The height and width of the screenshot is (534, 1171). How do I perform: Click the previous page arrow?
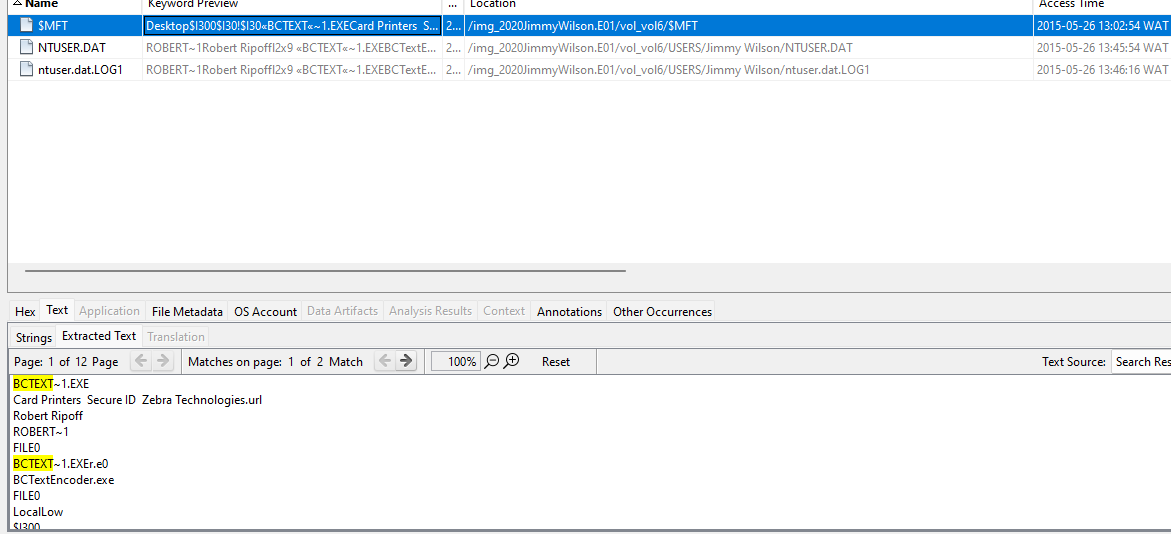[141, 361]
